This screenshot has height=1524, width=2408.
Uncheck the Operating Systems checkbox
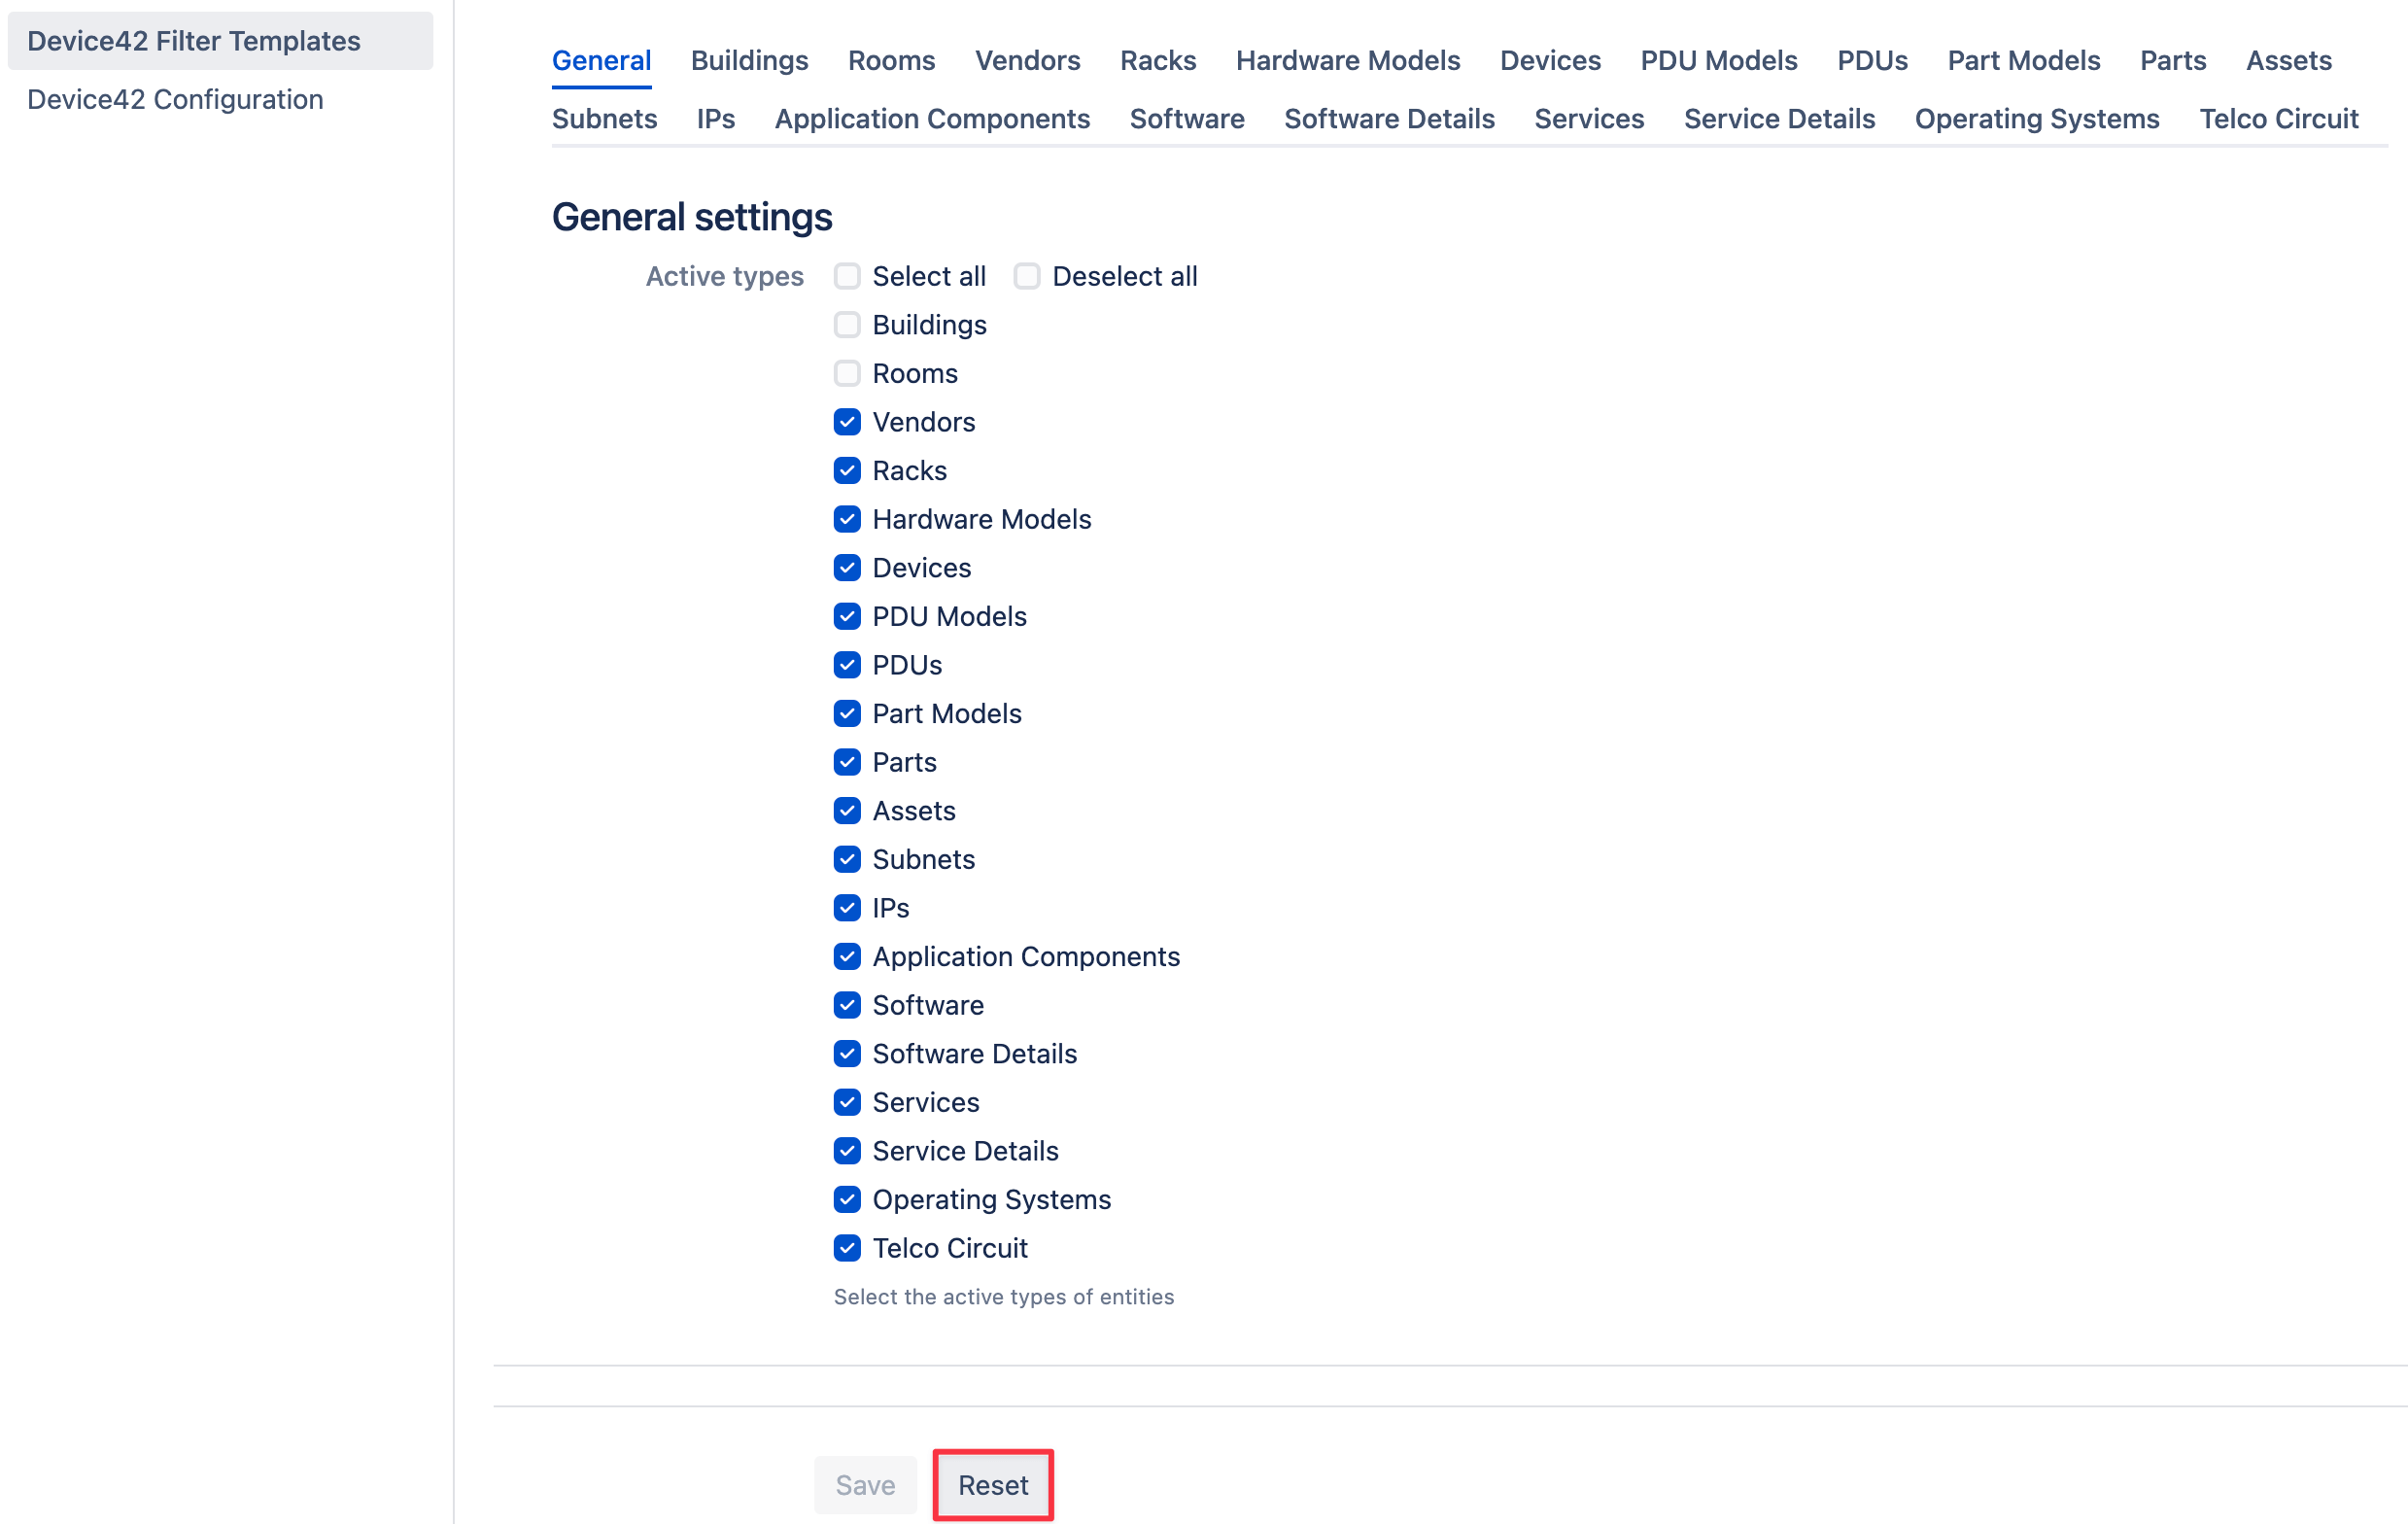point(847,1199)
